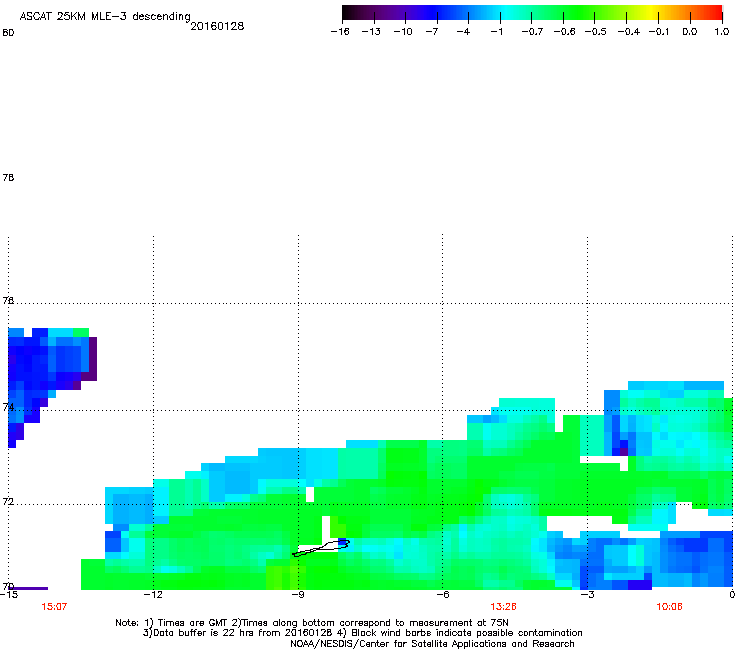740x650 pixels.
Task: Click the red 10:06 pass time
Action: point(669,607)
